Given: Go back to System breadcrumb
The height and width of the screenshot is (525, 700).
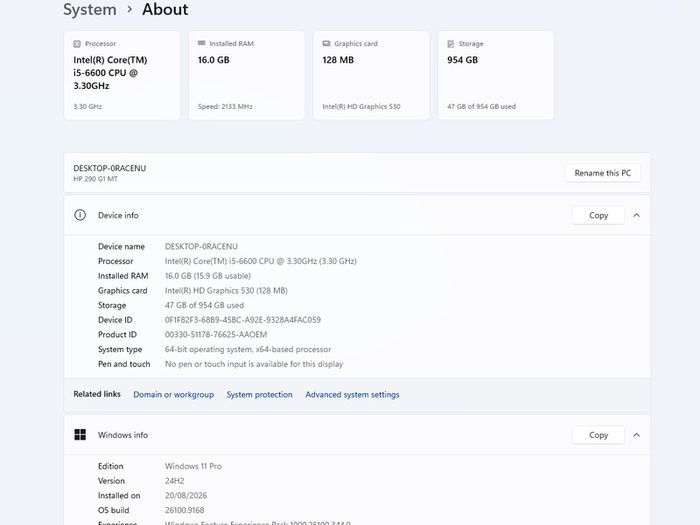Looking at the screenshot, I should pyautogui.click(x=90, y=9).
